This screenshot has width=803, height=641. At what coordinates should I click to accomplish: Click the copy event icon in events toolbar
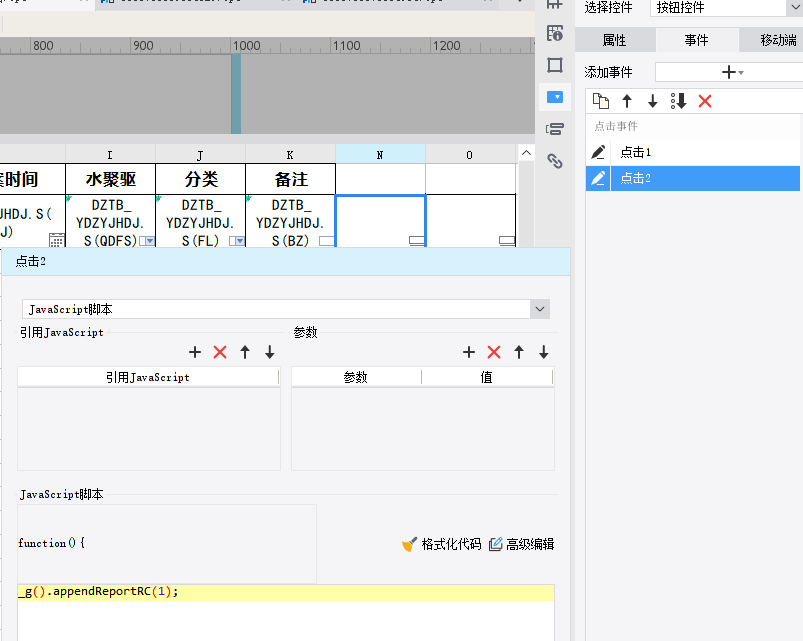pos(600,101)
